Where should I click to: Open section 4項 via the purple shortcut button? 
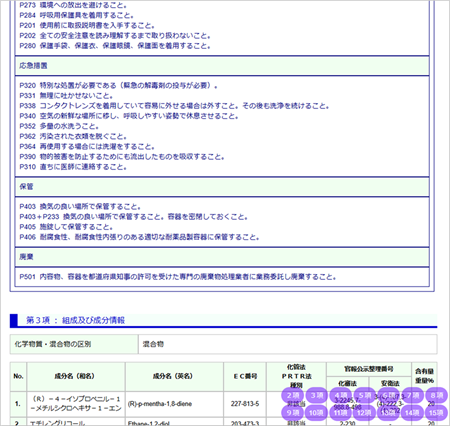[341, 395]
